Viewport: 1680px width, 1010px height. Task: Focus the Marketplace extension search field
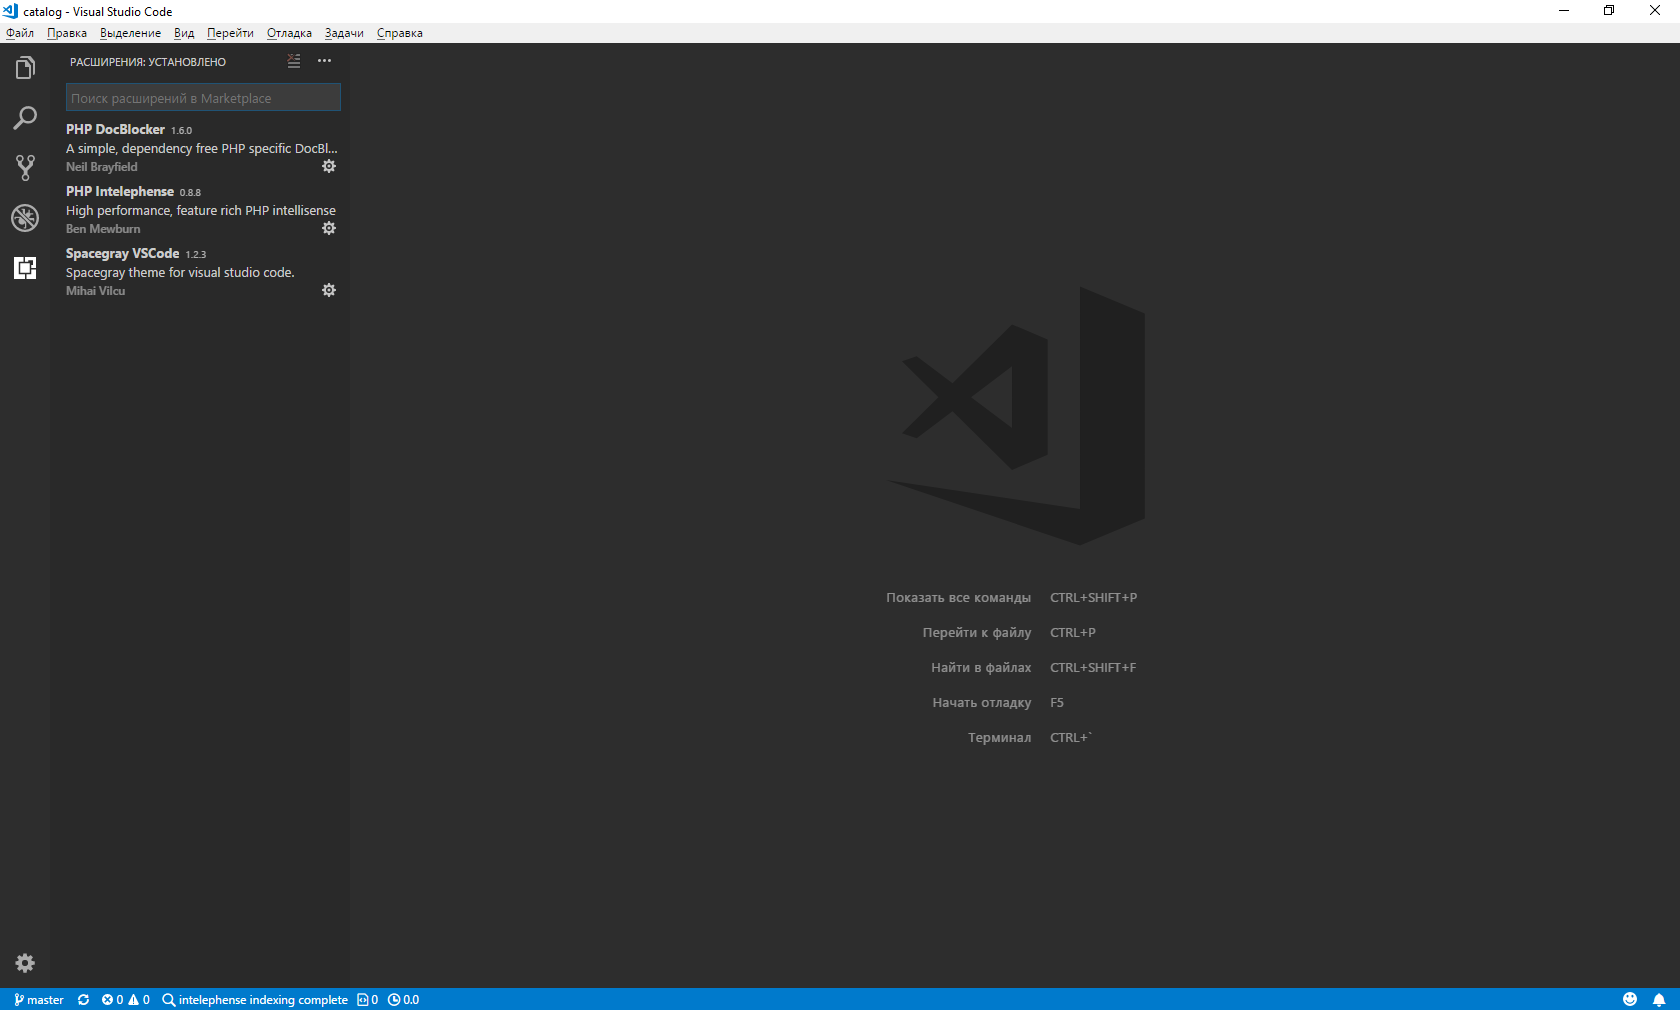[203, 98]
